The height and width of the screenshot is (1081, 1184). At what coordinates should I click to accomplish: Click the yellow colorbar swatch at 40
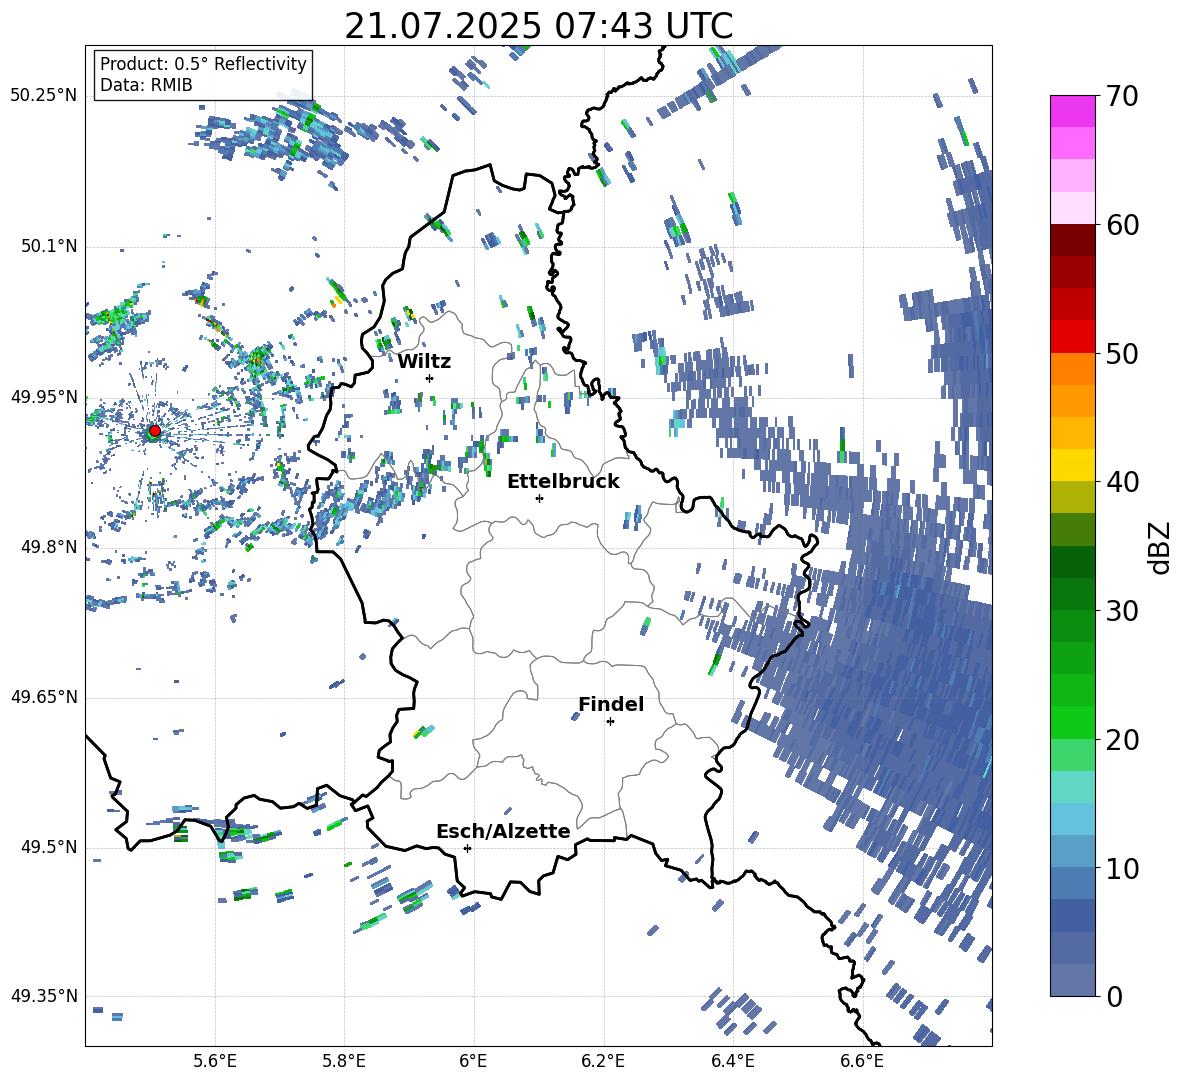coord(1072,465)
